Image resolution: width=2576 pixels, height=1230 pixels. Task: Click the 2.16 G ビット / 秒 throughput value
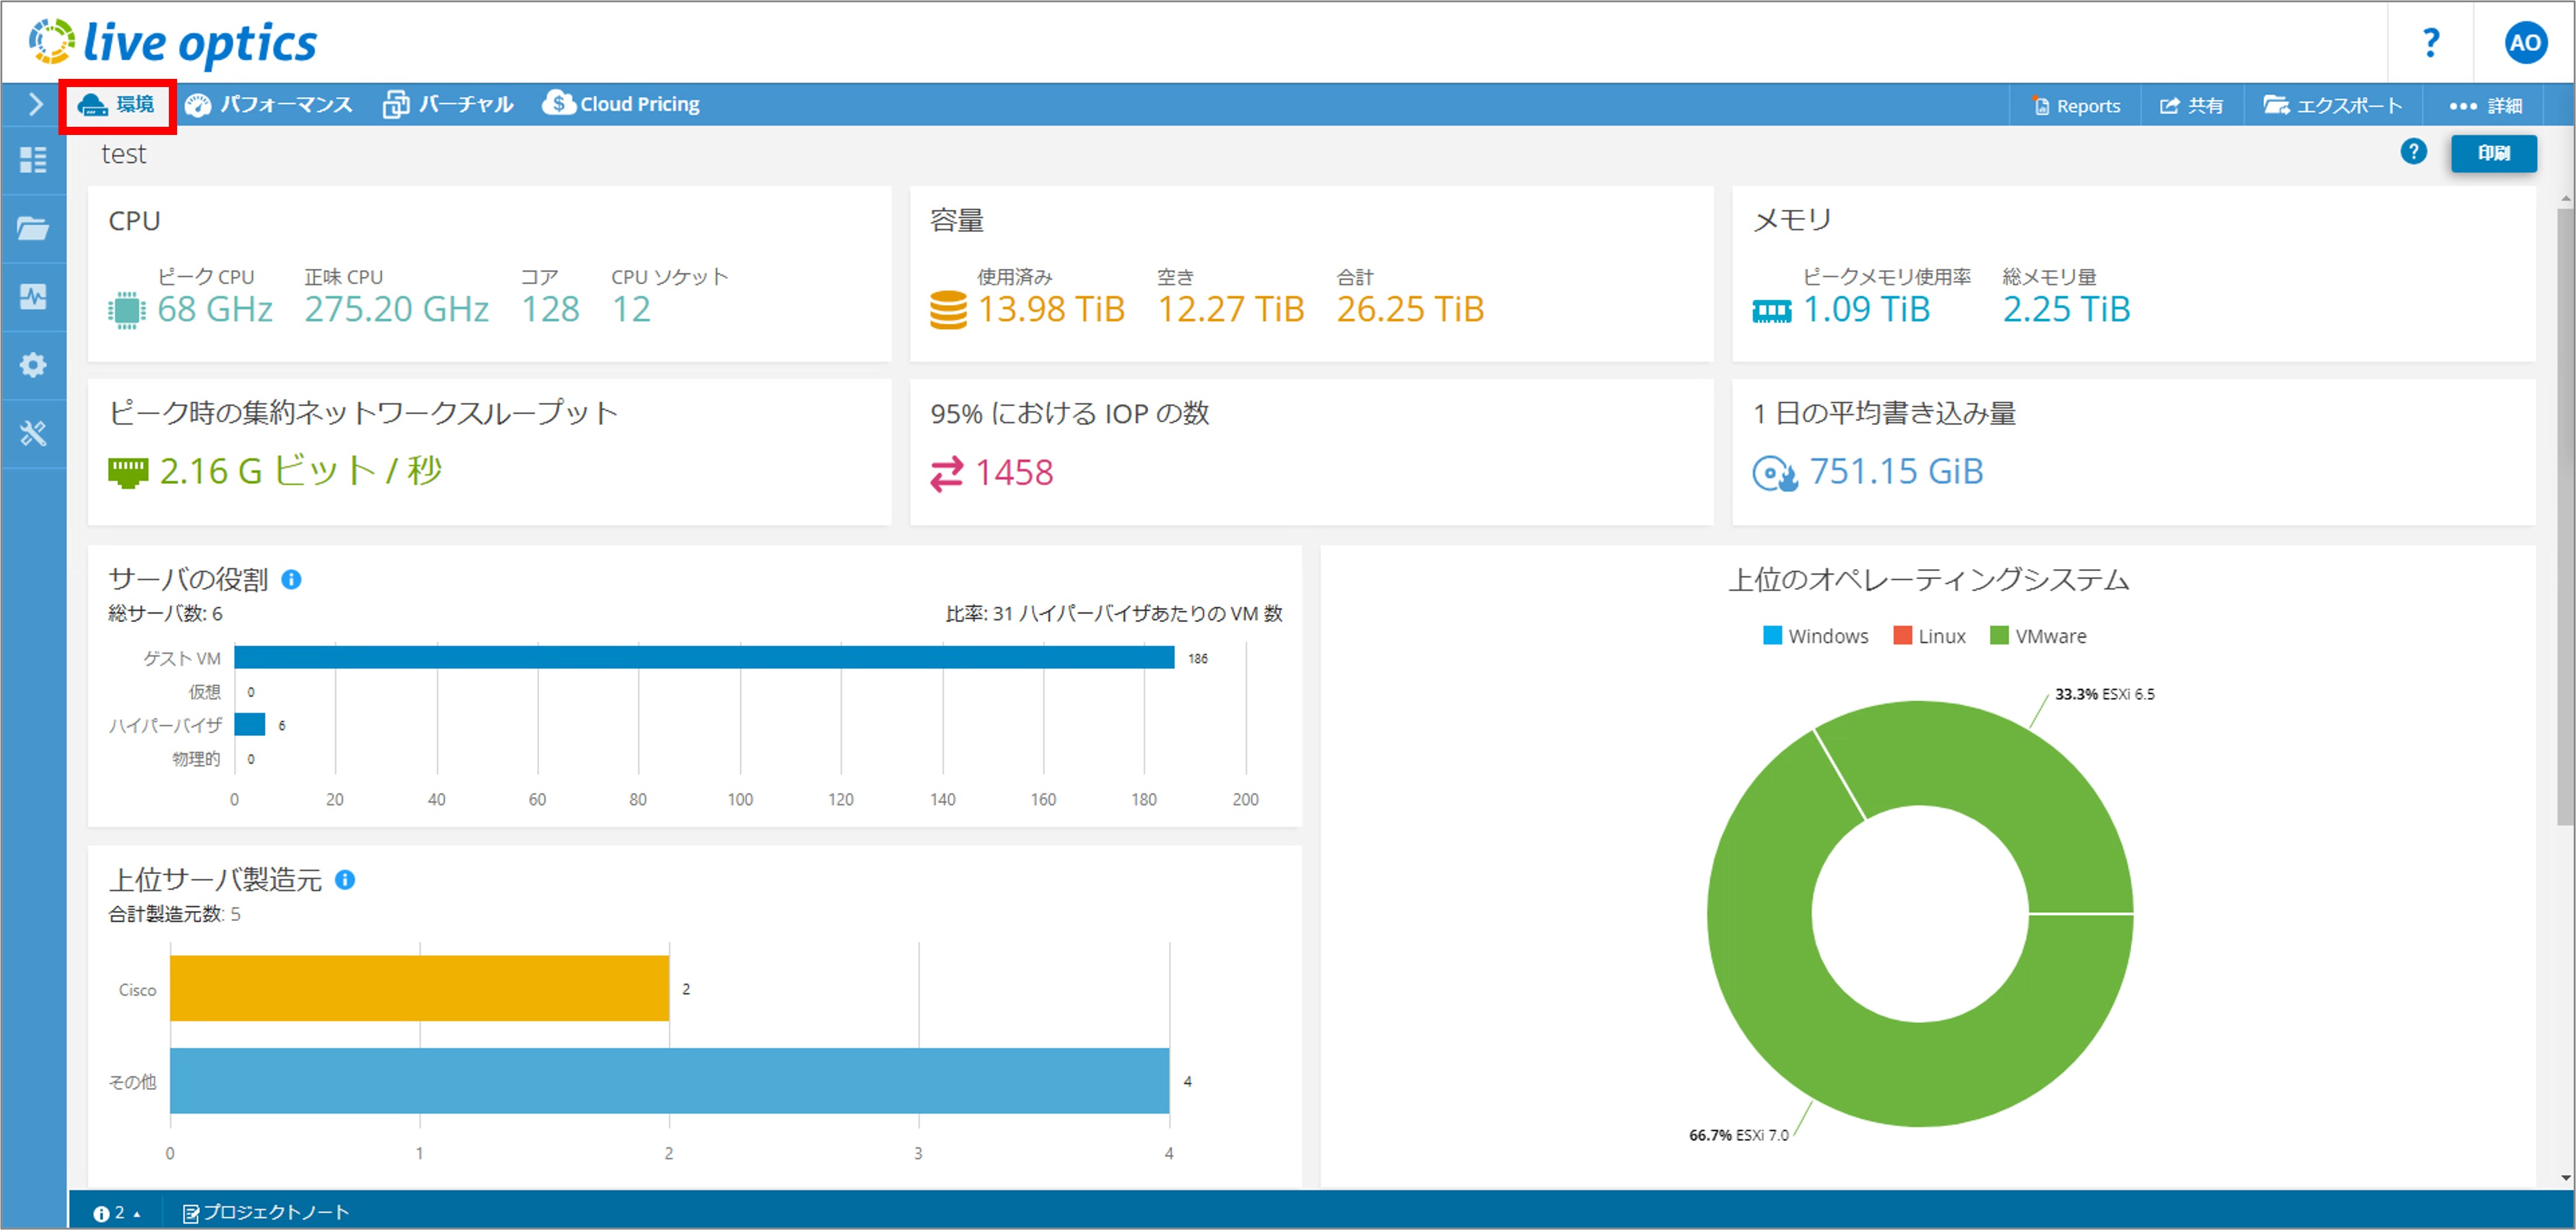[x=301, y=472]
